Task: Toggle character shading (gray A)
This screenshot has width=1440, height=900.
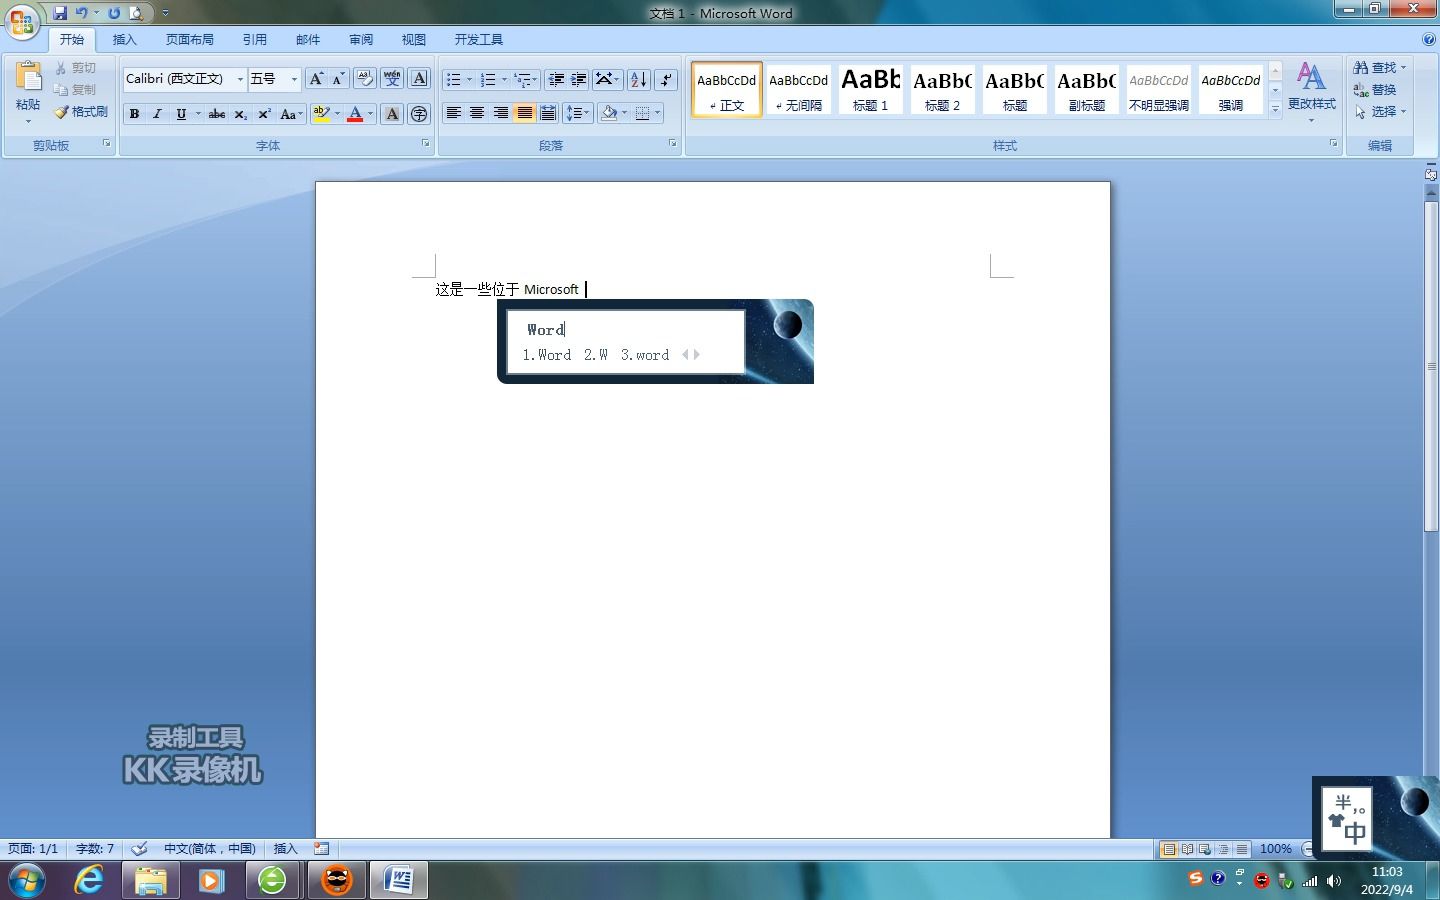Action: tap(392, 114)
